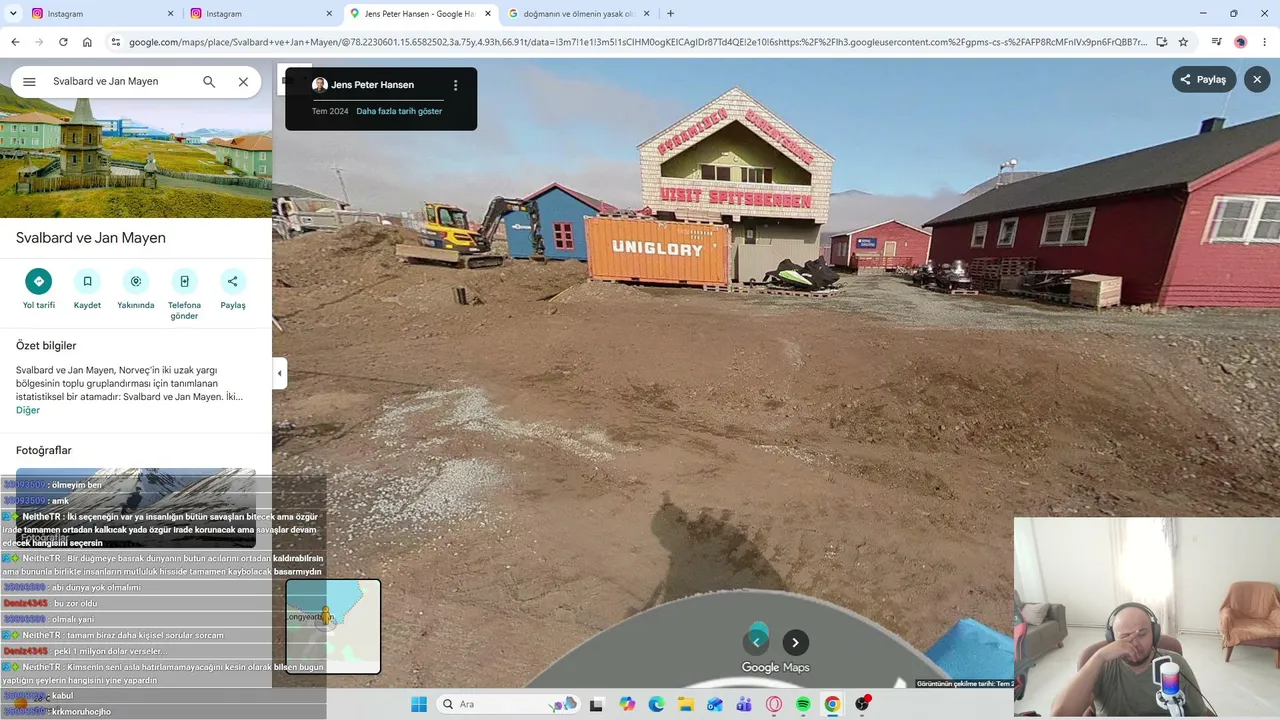Open Yakınında nearby search
Viewport: 1280px width, 720px height.
136,289
